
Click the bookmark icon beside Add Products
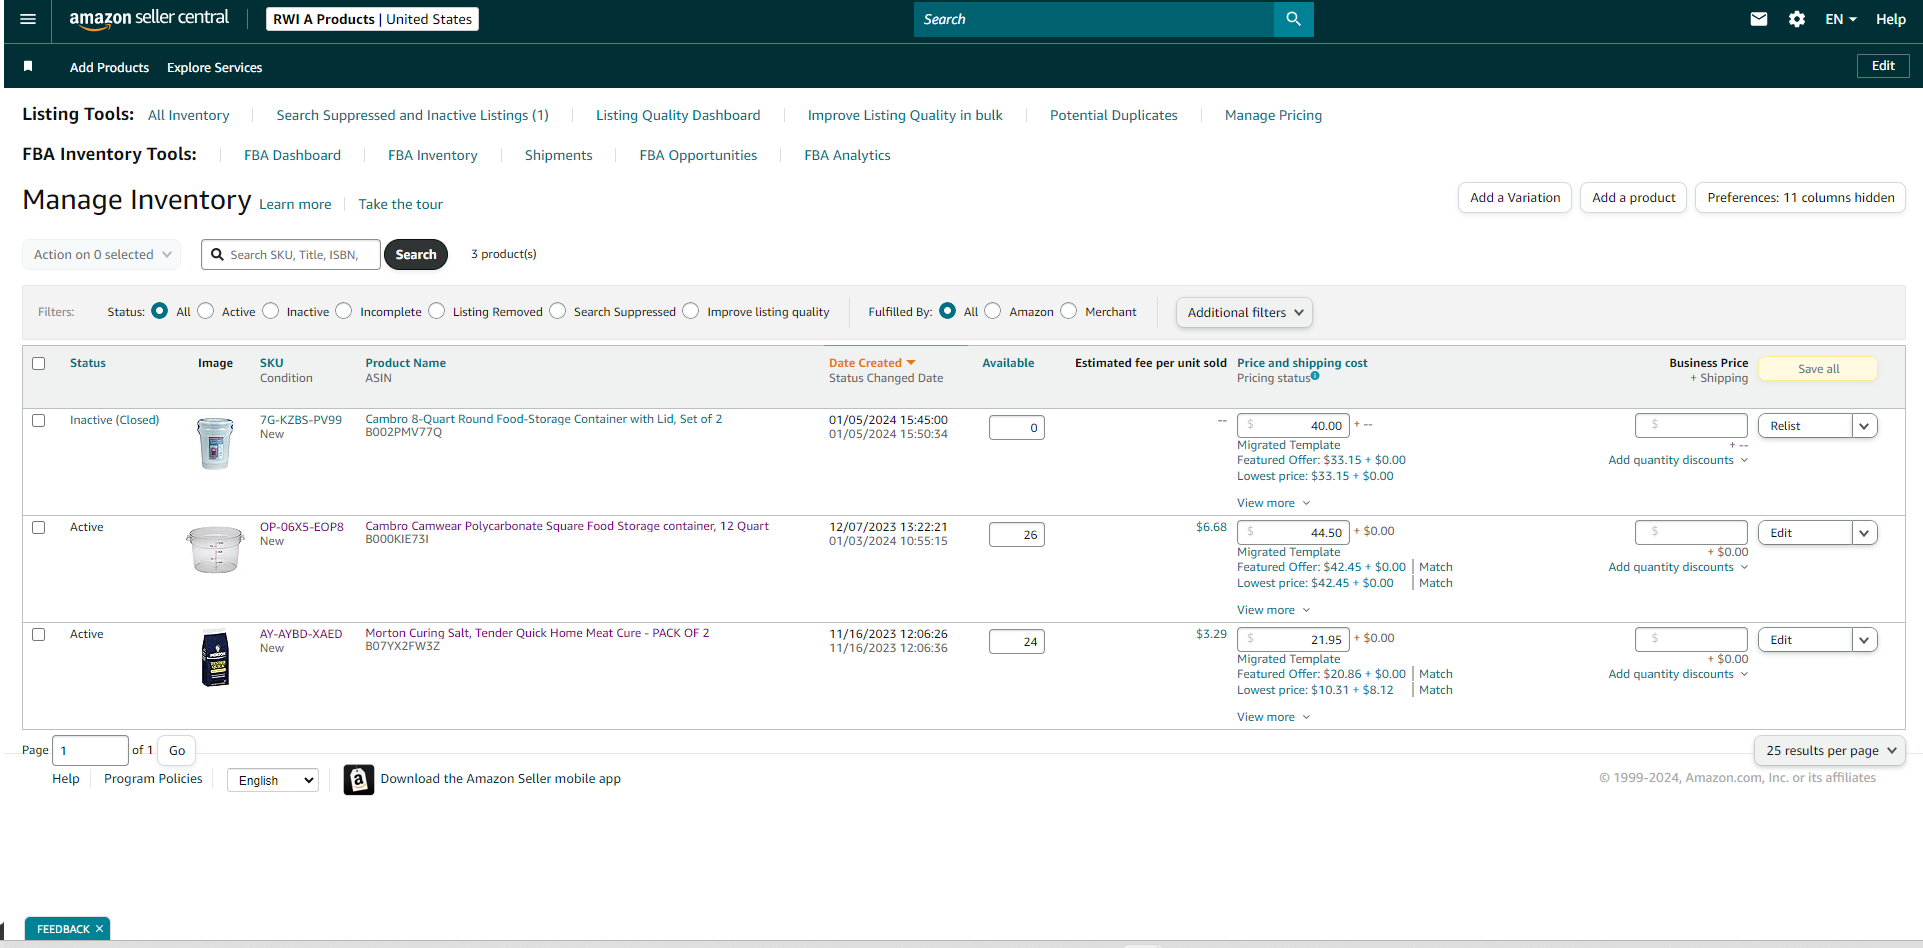click(x=28, y=66)
